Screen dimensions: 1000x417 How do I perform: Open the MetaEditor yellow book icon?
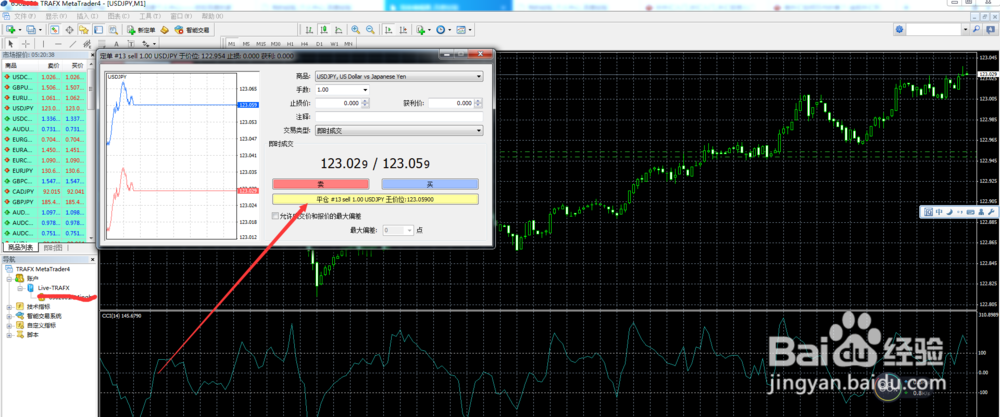164,29
